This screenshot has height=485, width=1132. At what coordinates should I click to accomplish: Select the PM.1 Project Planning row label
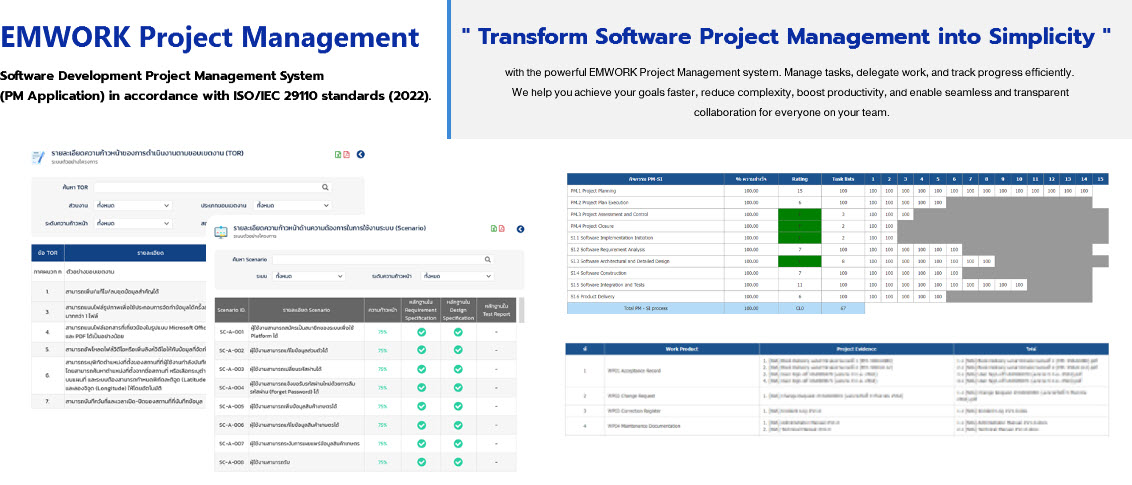(593, 191)
